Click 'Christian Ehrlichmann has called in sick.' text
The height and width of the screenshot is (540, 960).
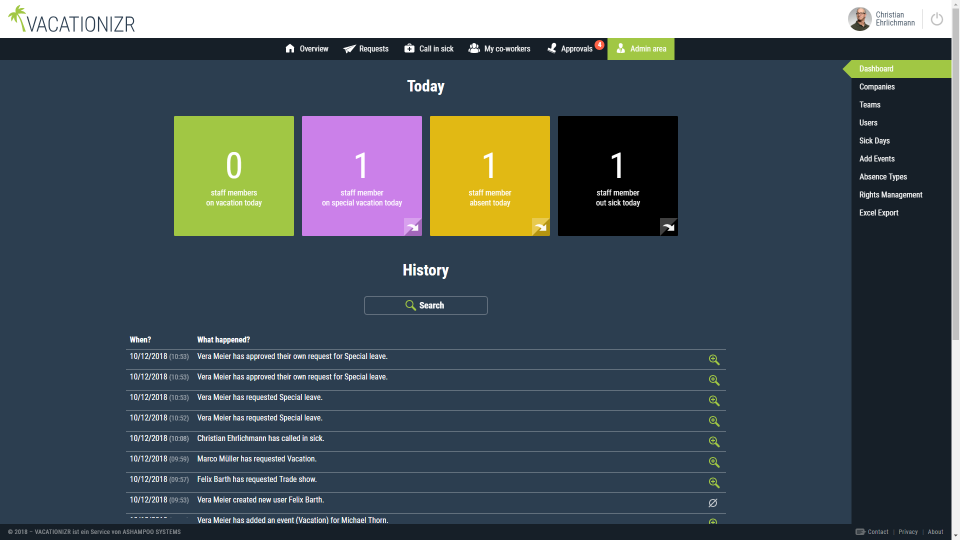click(x=261, y=438)
